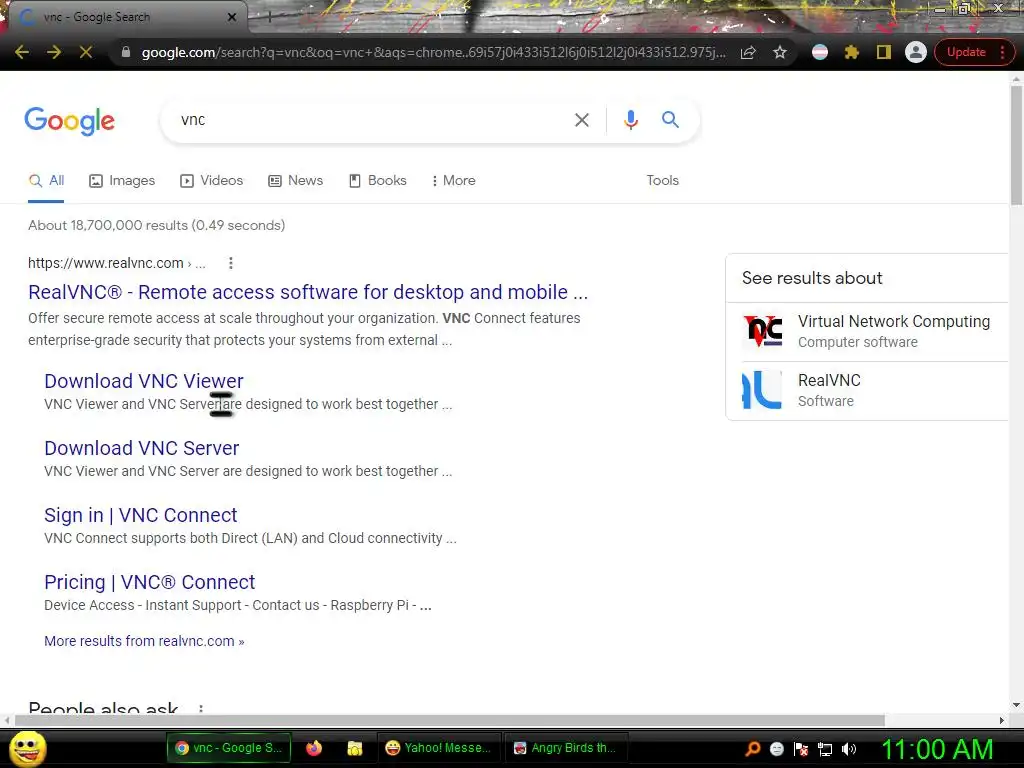Go back to the previous page
The image size is (1024, 768).
click(22, 52)
